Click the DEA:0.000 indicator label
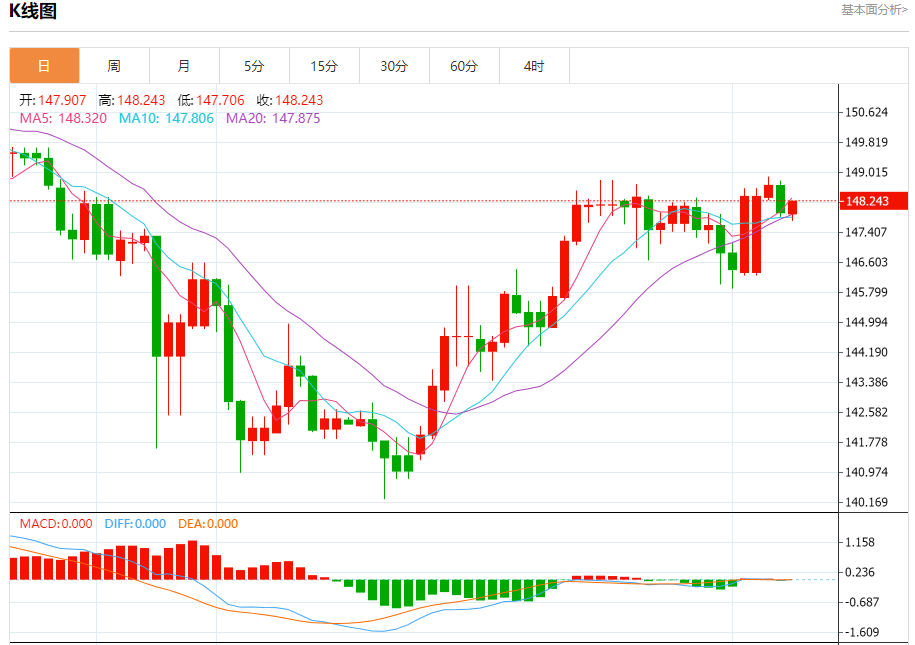 (208, 524)
